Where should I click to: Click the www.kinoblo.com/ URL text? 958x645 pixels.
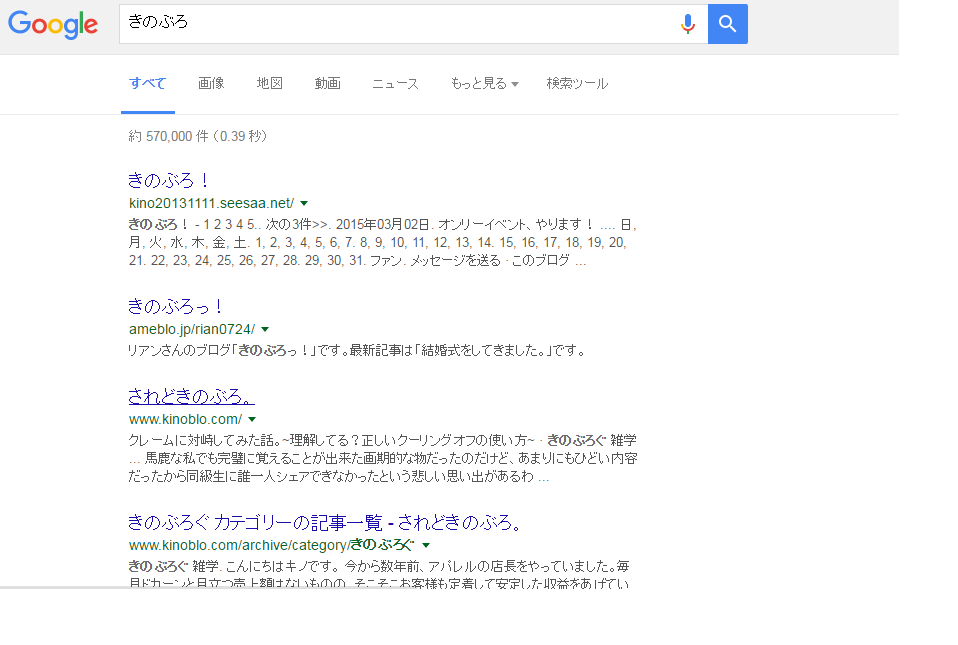pos(185,419)
